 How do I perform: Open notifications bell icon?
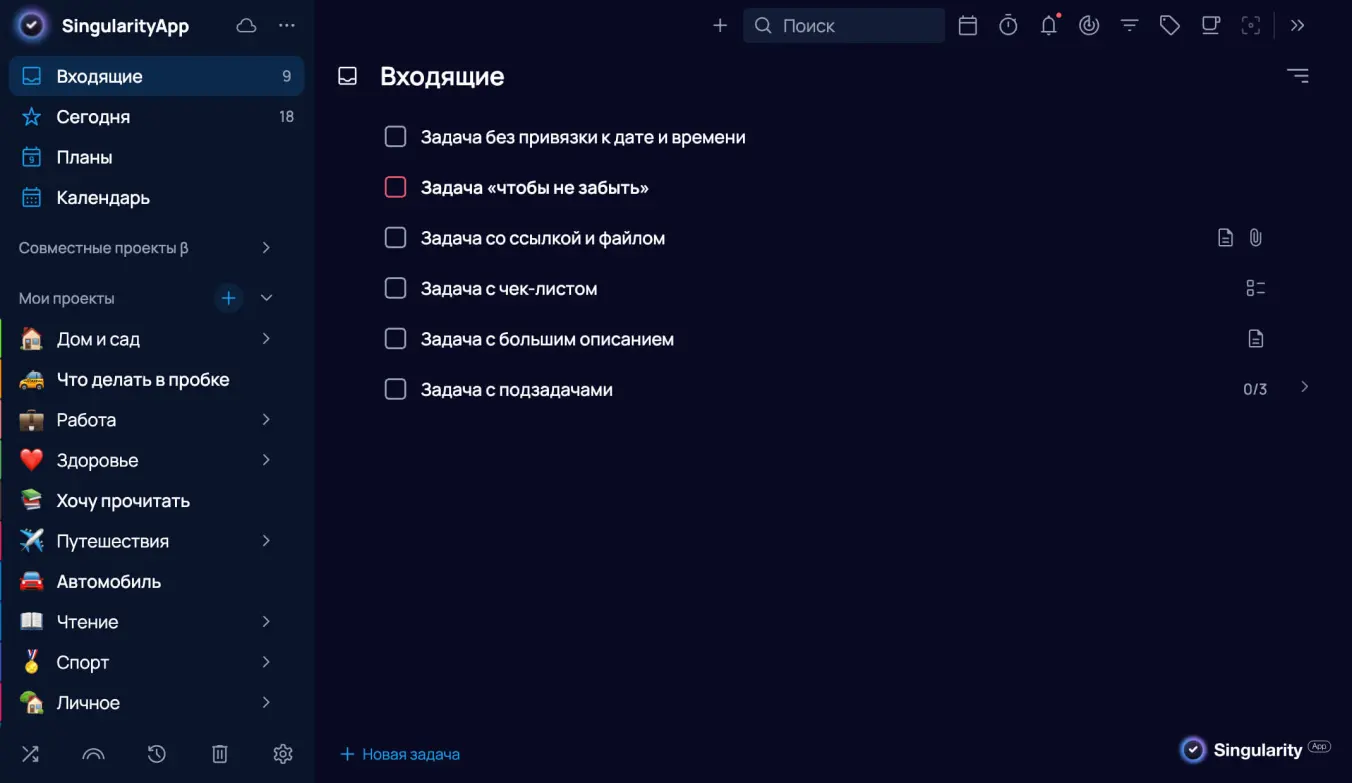pos(1048,26)
